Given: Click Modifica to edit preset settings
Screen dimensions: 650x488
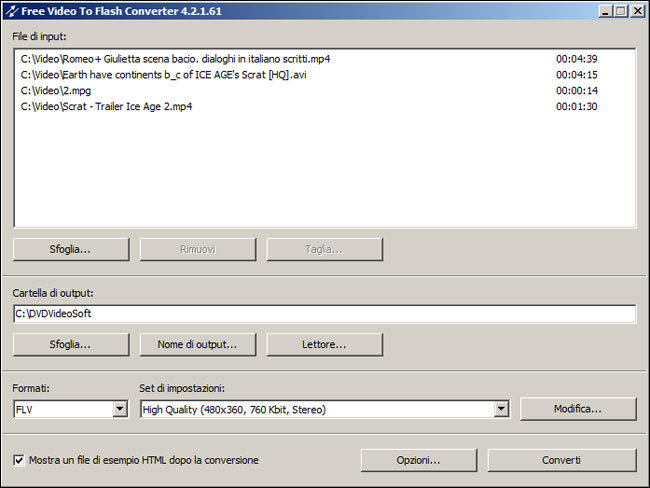Looking at the screenshot, I should (578, 409).
